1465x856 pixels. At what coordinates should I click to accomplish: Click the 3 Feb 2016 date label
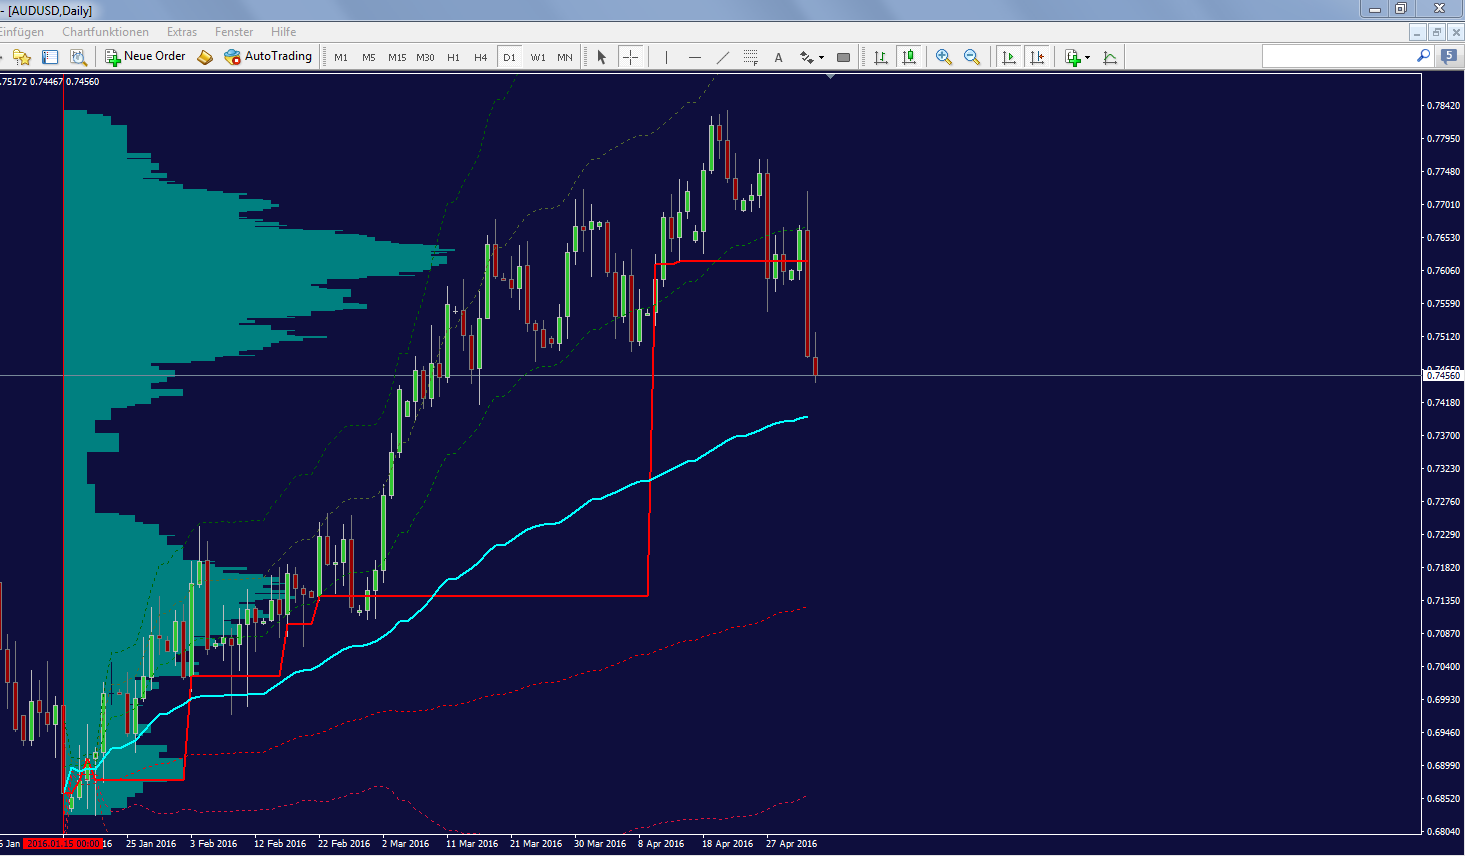click(x=214, y=844)
